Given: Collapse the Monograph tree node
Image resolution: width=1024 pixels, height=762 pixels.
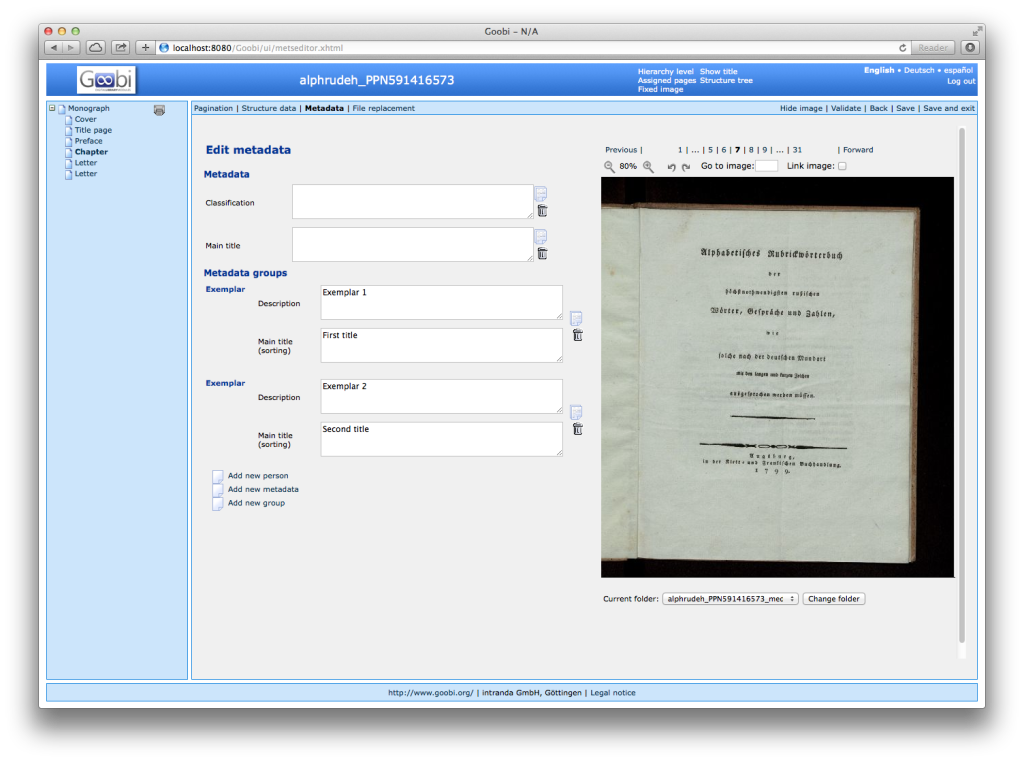Looking at the screenshot, I should [52, 108].
